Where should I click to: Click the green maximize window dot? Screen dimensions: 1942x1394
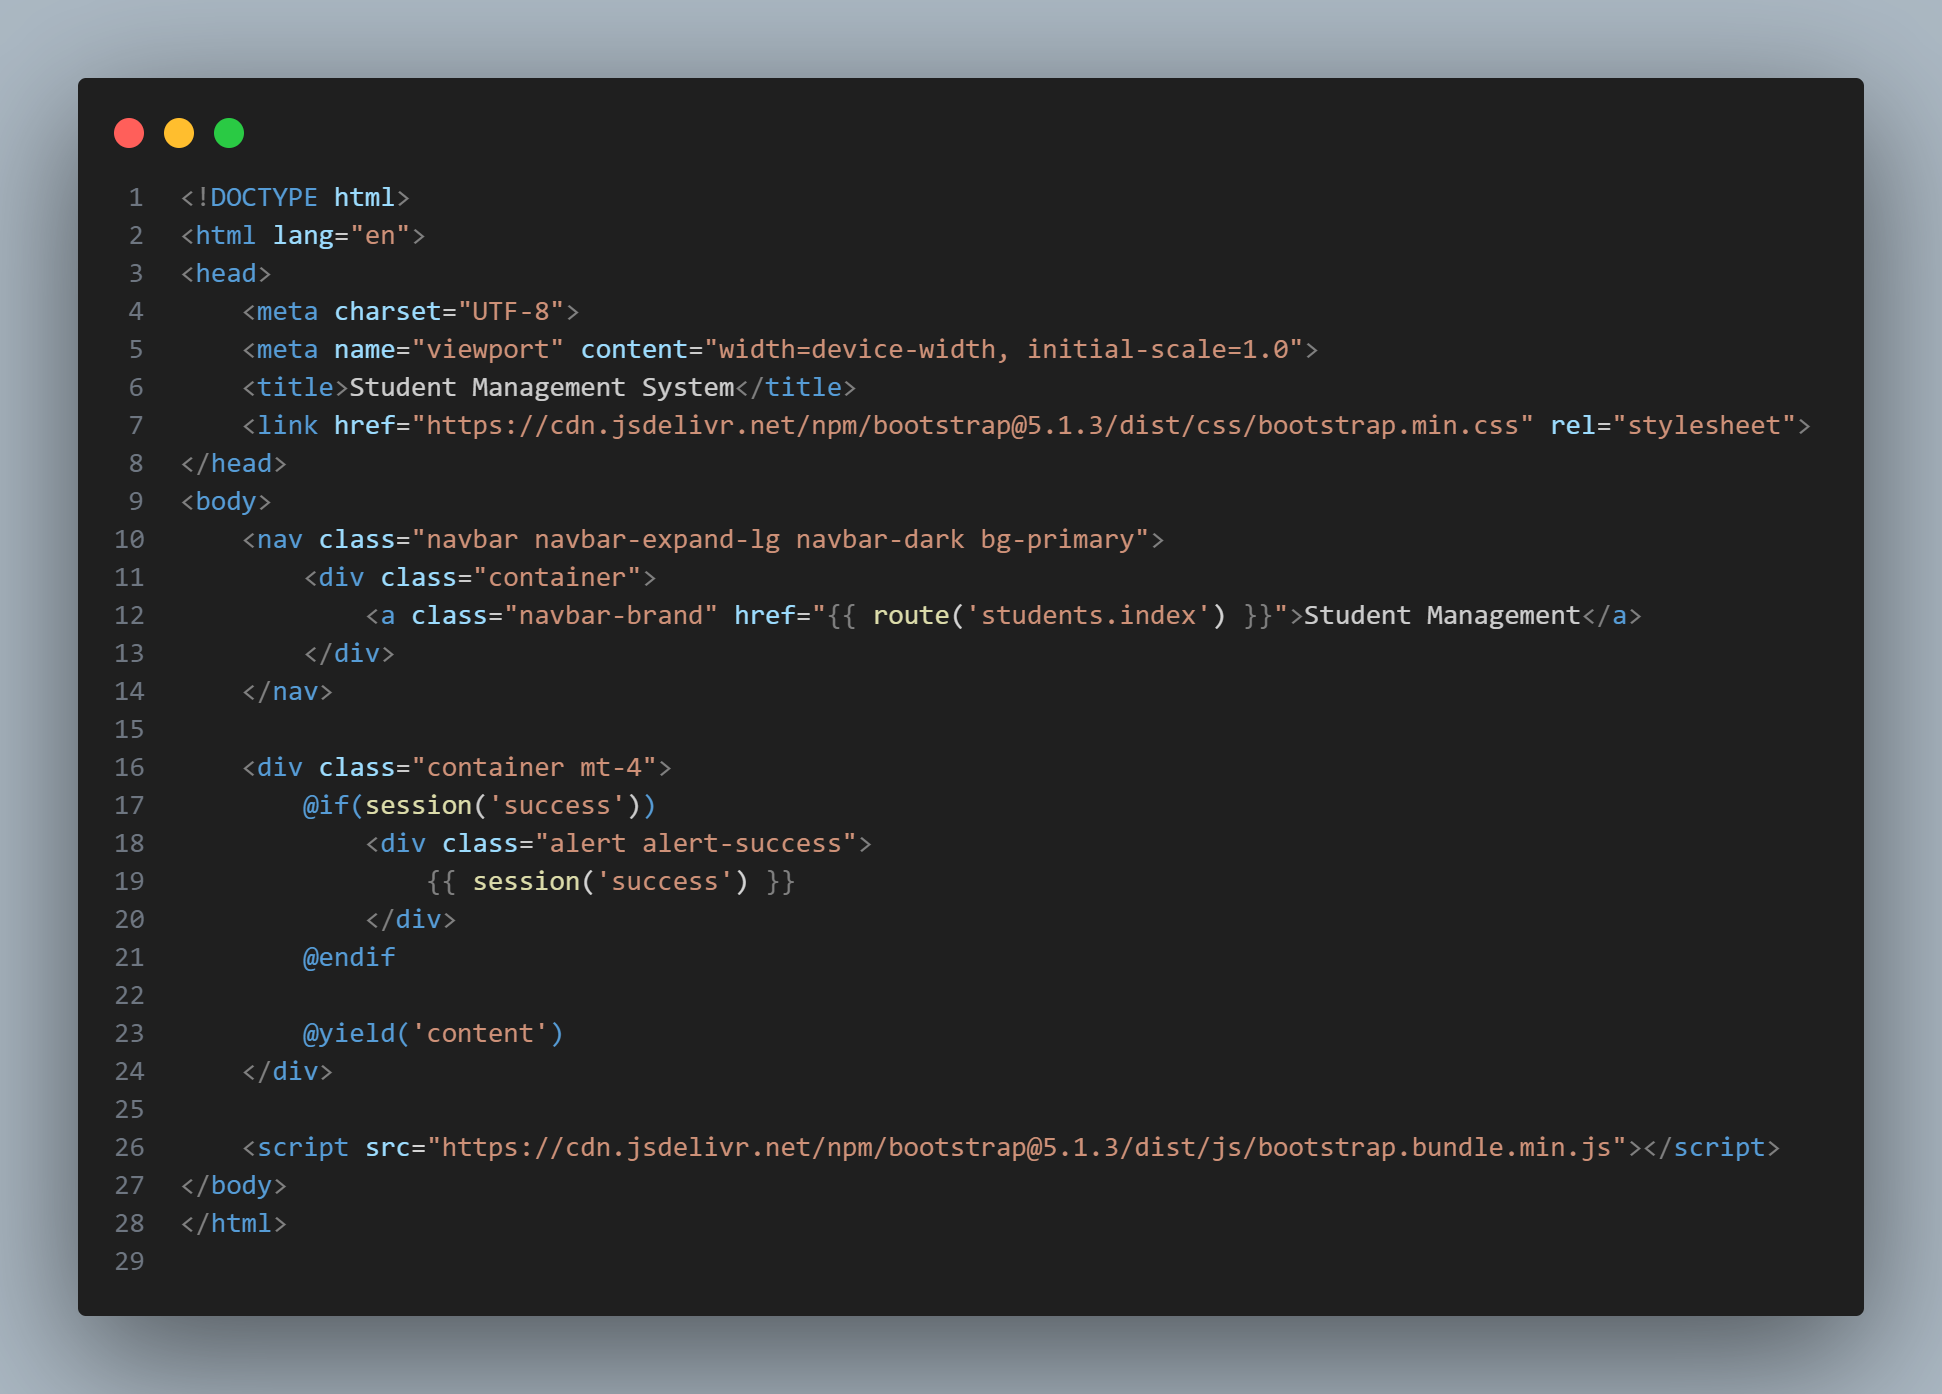pos(229,133)
